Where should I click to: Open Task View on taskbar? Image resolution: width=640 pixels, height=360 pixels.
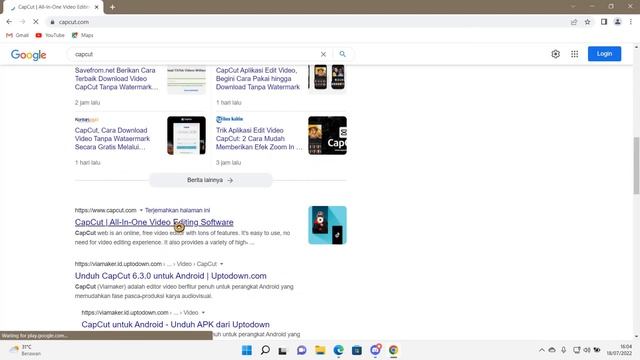click(282, 350)
